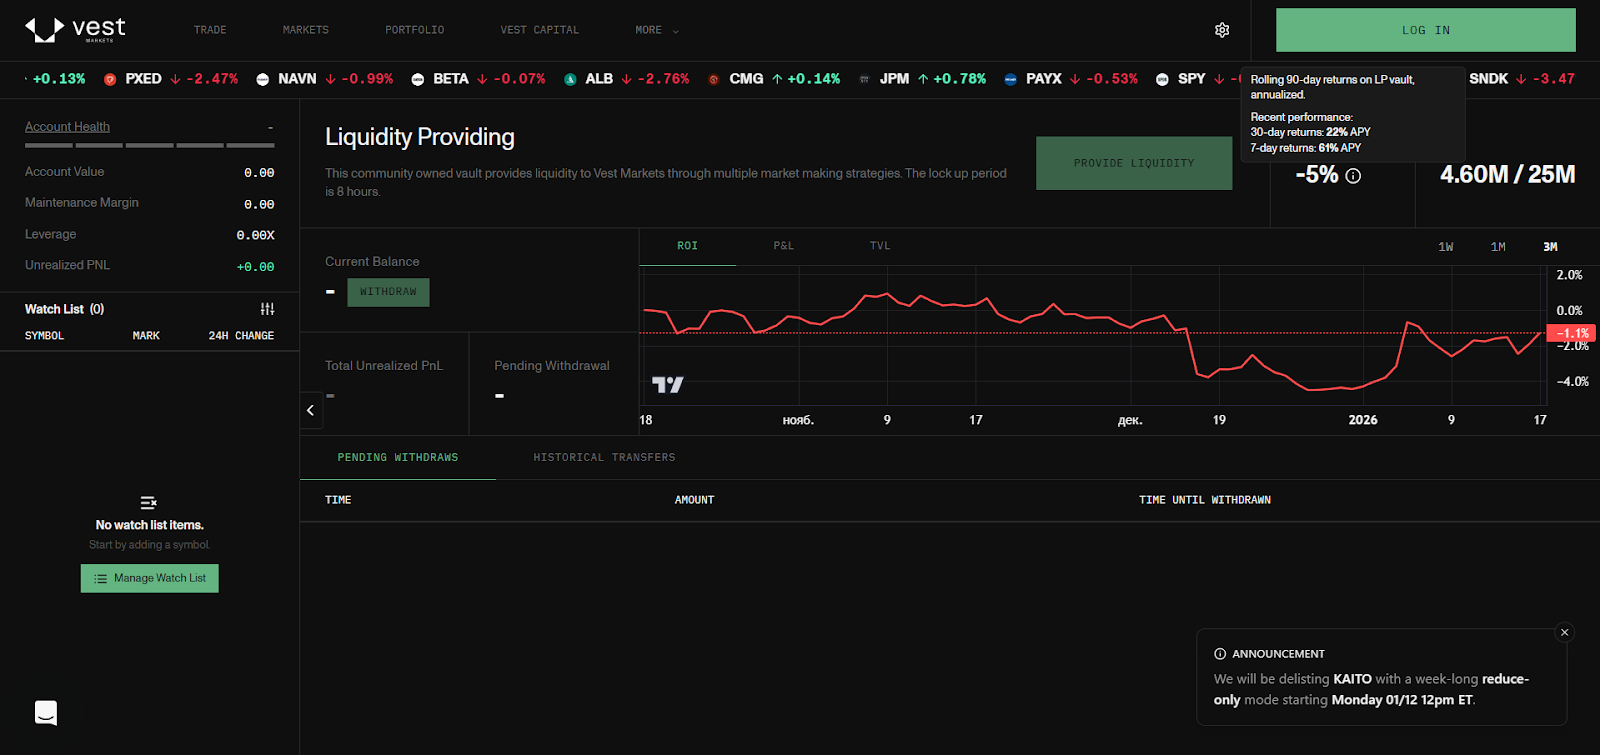Click Manage Watch List button
The height and width of the screenshot is (755, 1600).
(x=150, y=578)
